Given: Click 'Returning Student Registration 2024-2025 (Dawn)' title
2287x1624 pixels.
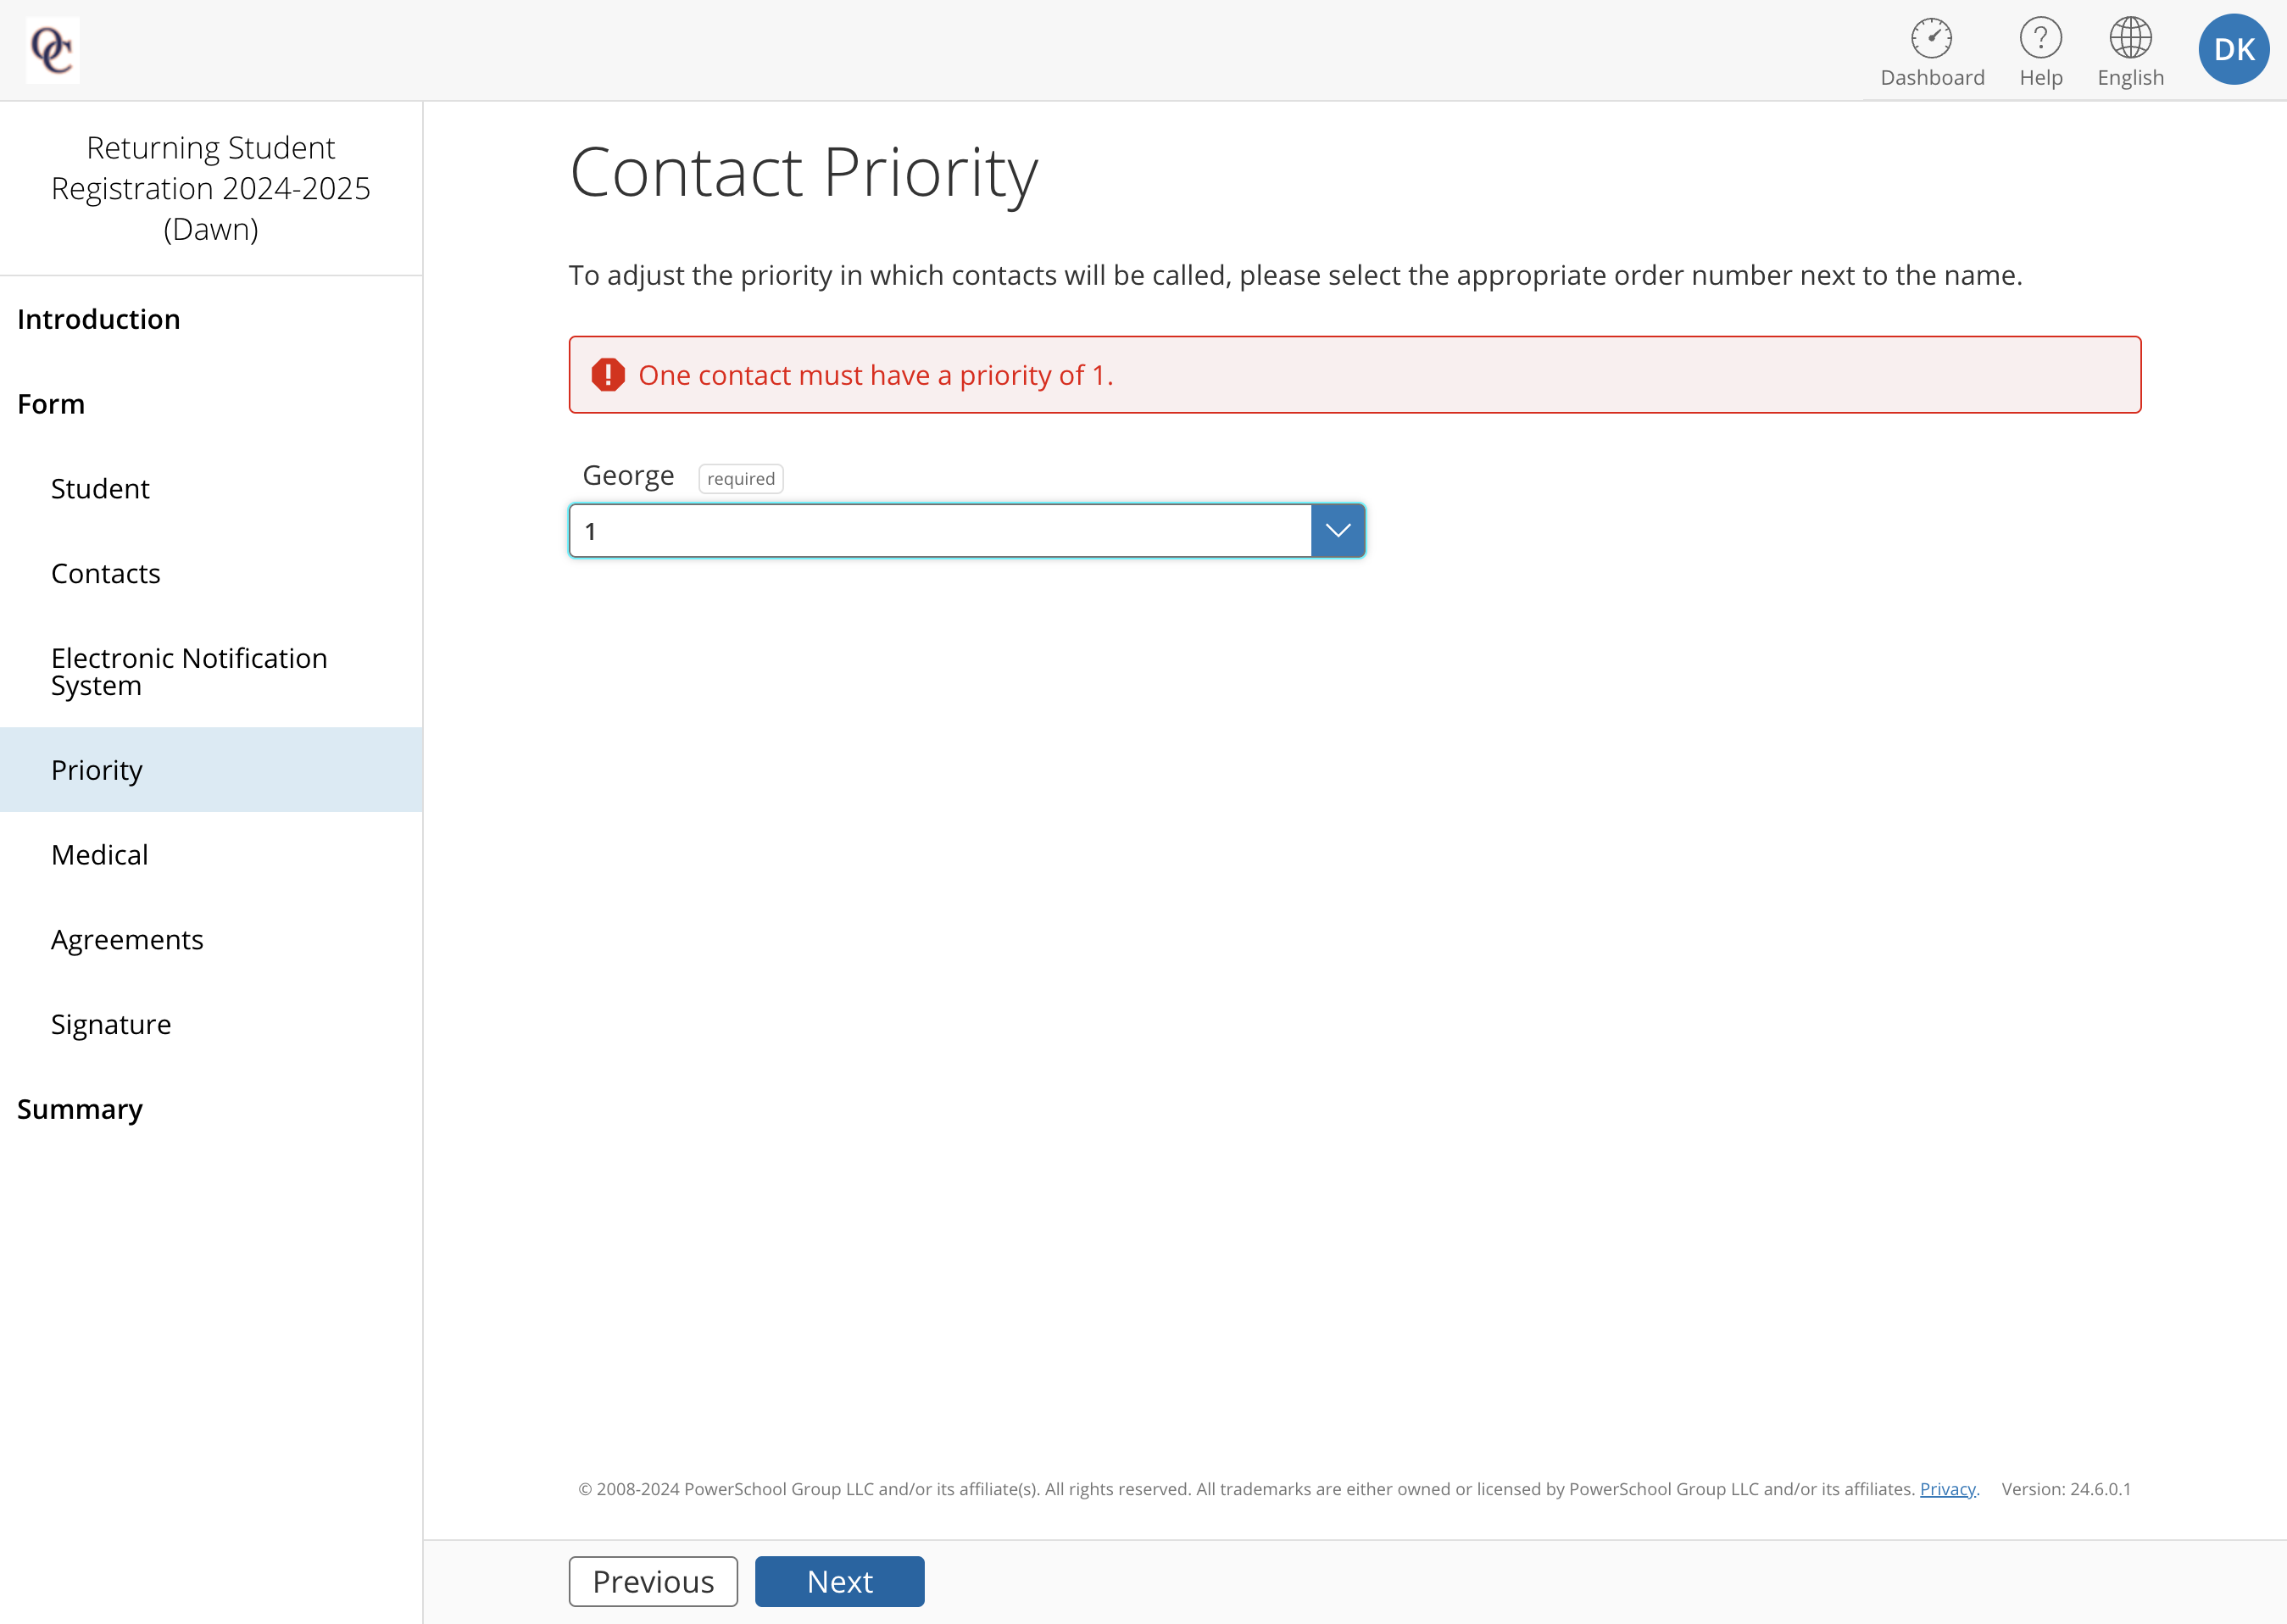Looking at the screenshot, I should (211, 188).
